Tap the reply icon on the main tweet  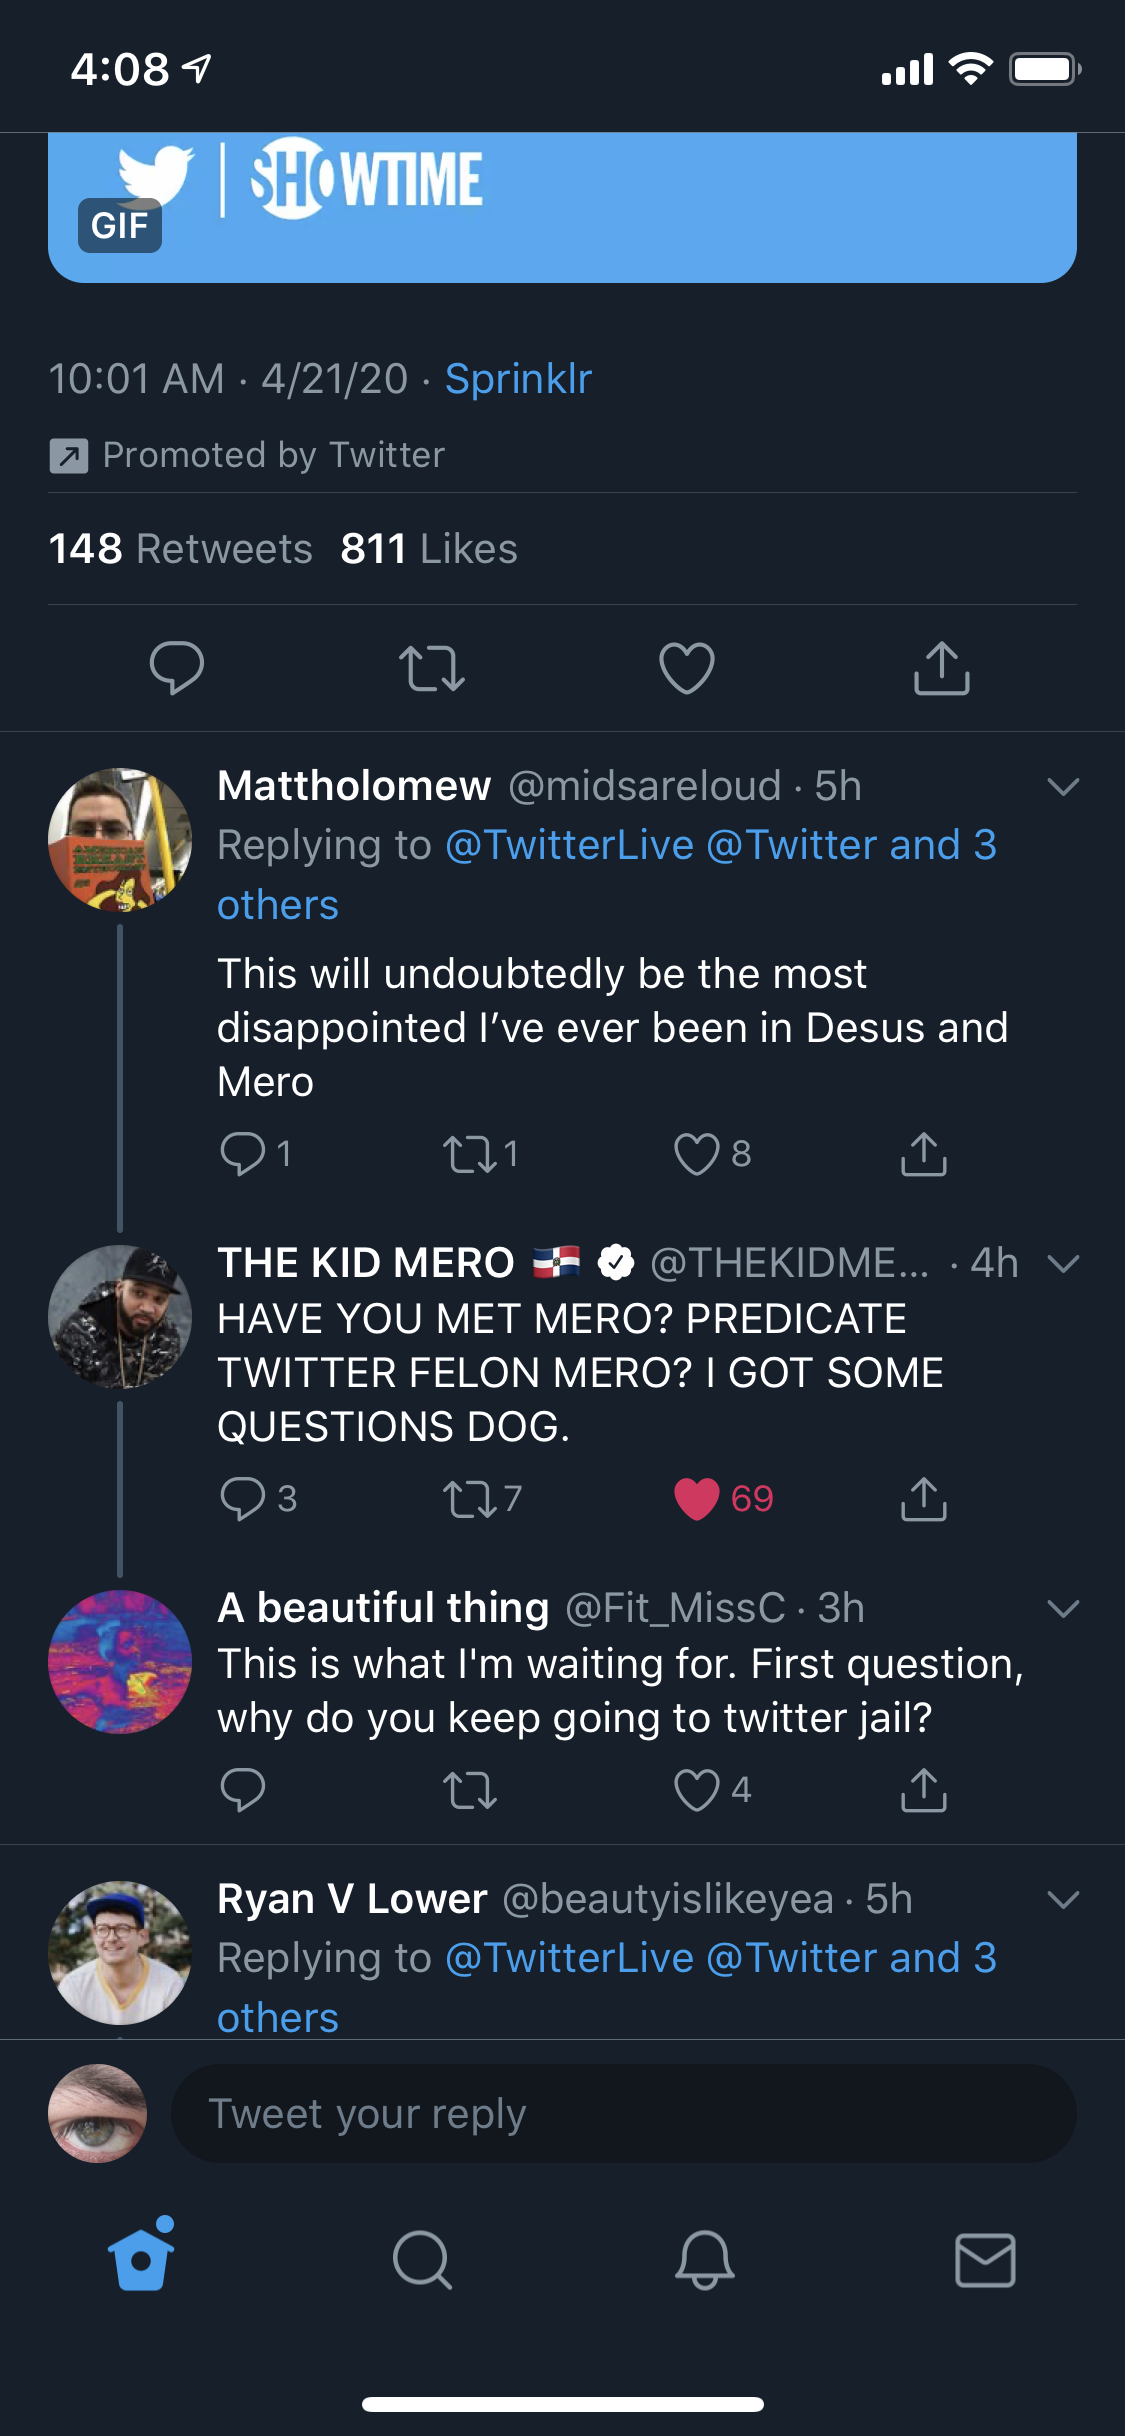[177, 668]
